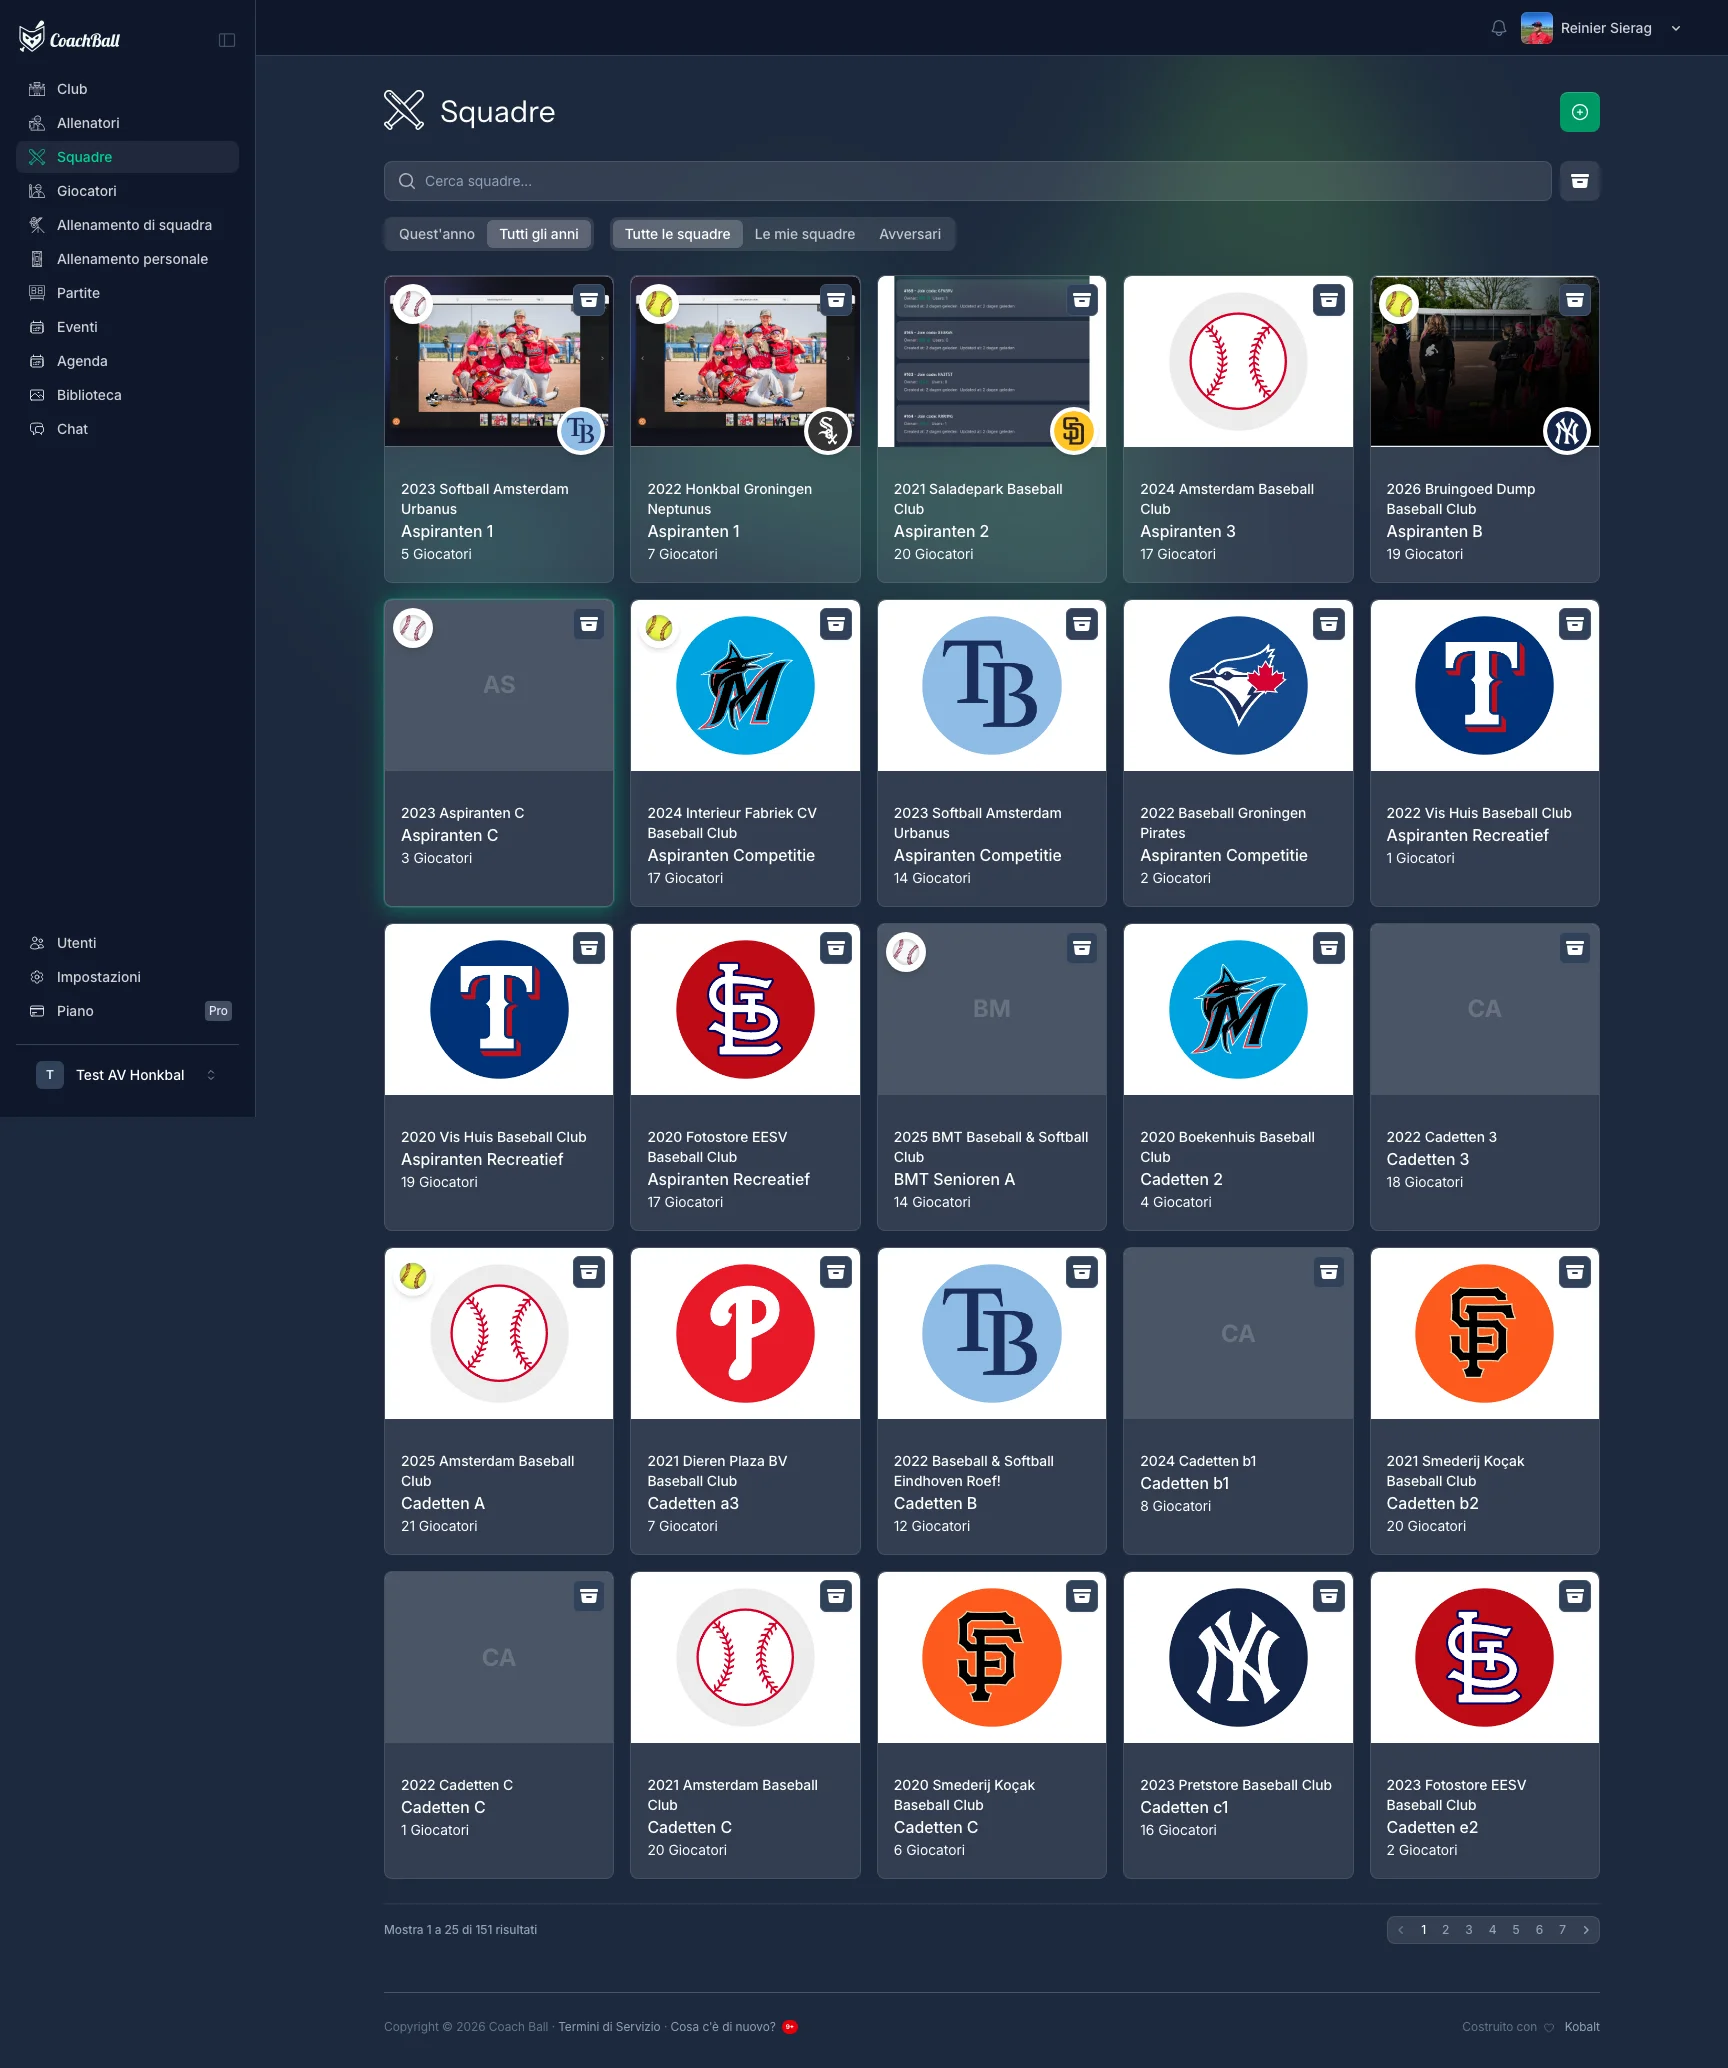Click the archive icon beside search
Screen dimensions: 1728x2068
(1580, 181)
